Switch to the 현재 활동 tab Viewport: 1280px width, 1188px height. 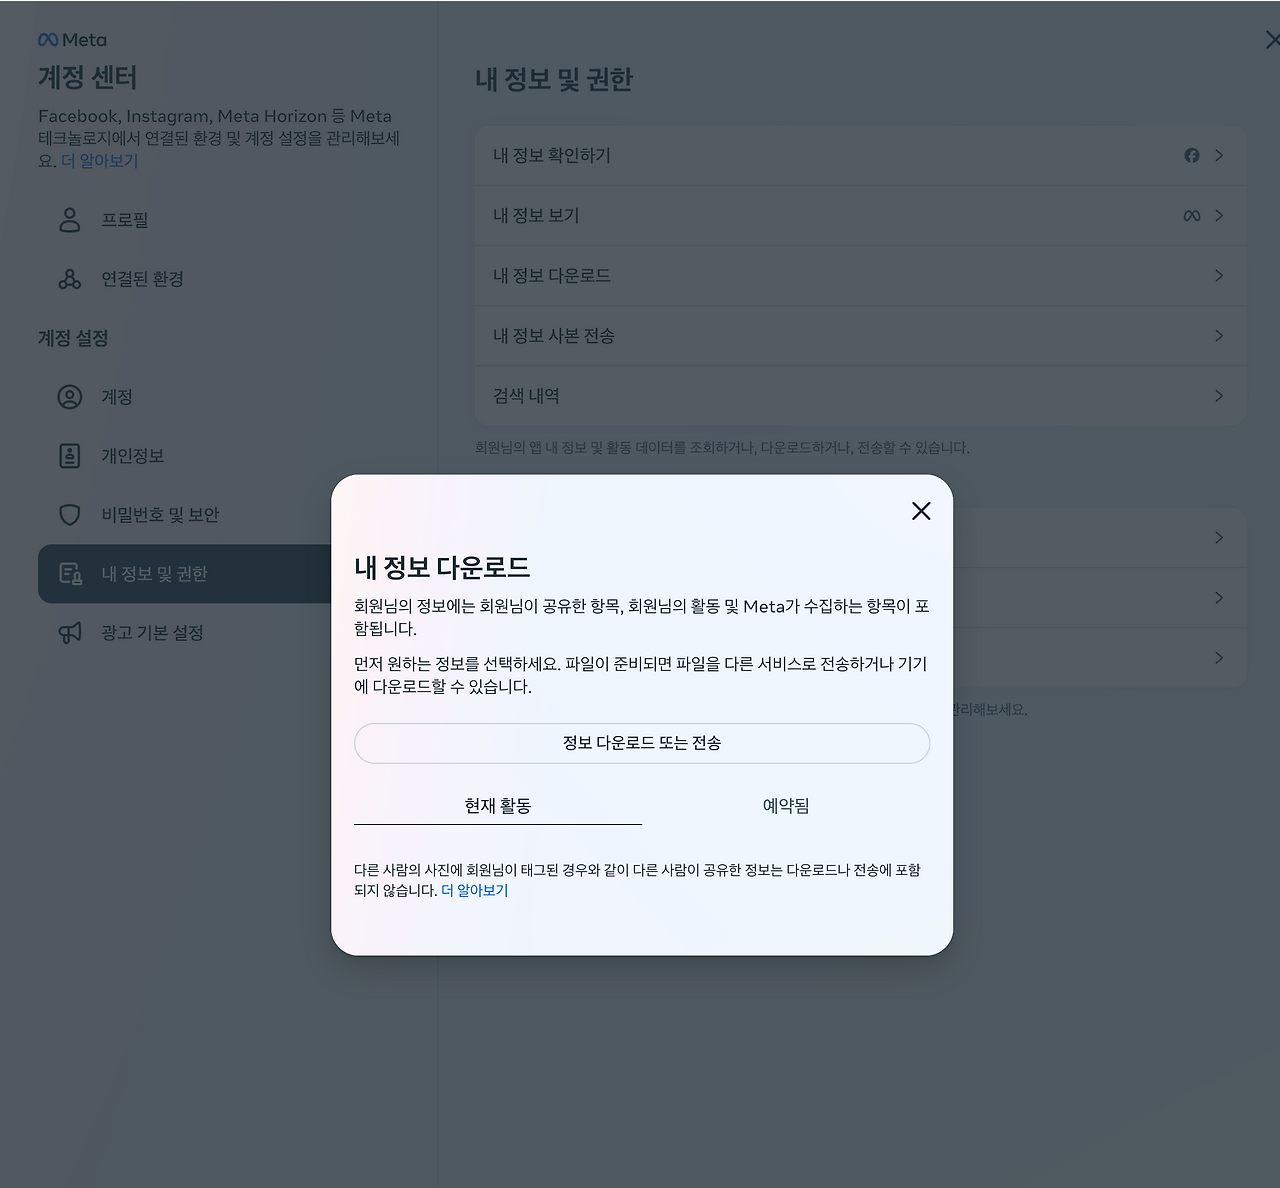(497, 805)
